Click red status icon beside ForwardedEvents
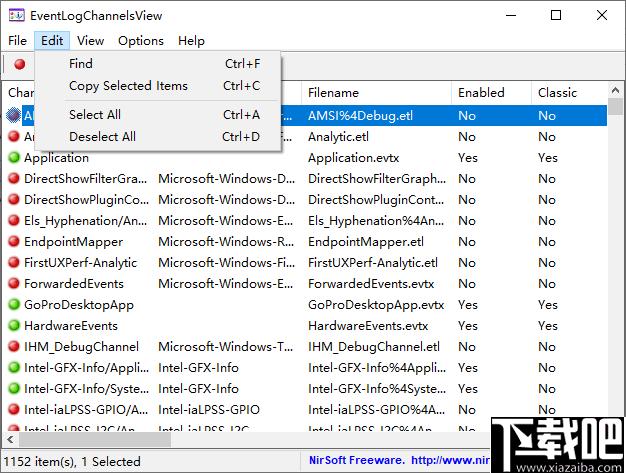The image size is (626, 473). [x=14, y=283]
